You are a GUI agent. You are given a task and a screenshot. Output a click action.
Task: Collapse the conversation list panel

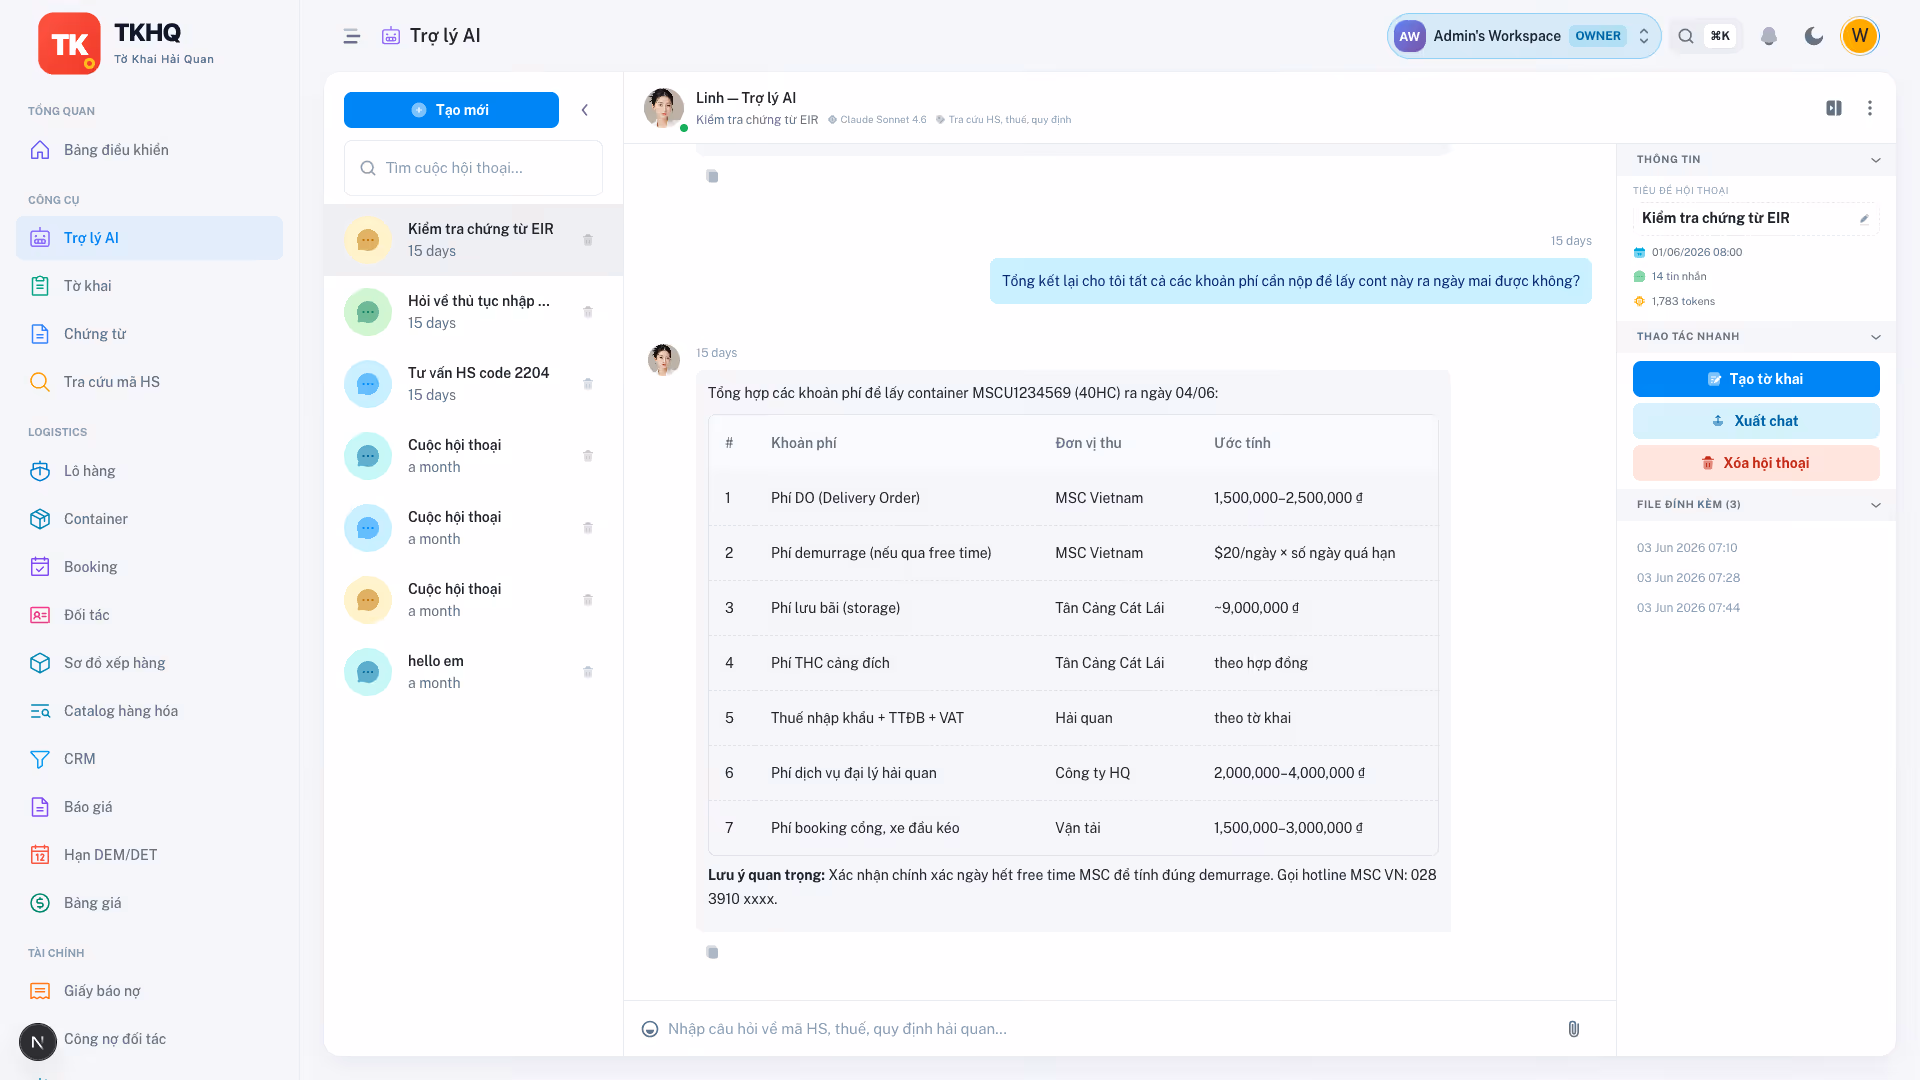[x=585, y=110]
